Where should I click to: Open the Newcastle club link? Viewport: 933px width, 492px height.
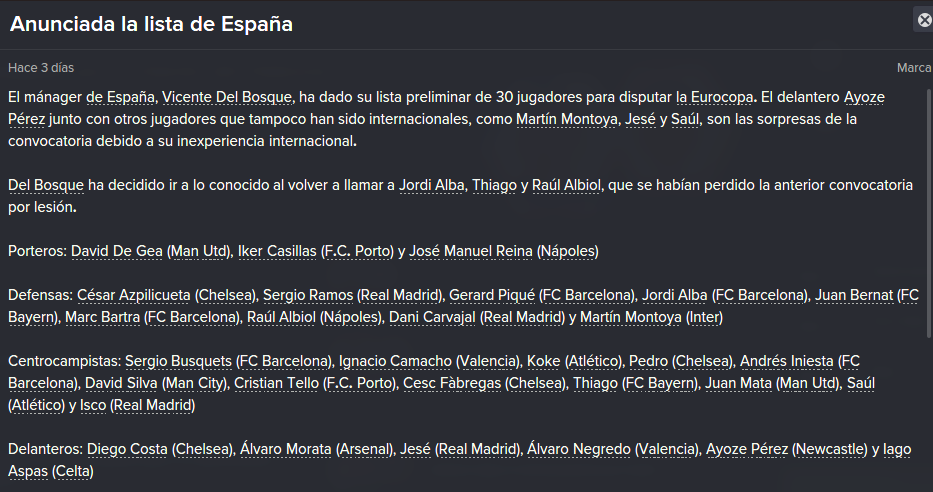coord(829,449)
